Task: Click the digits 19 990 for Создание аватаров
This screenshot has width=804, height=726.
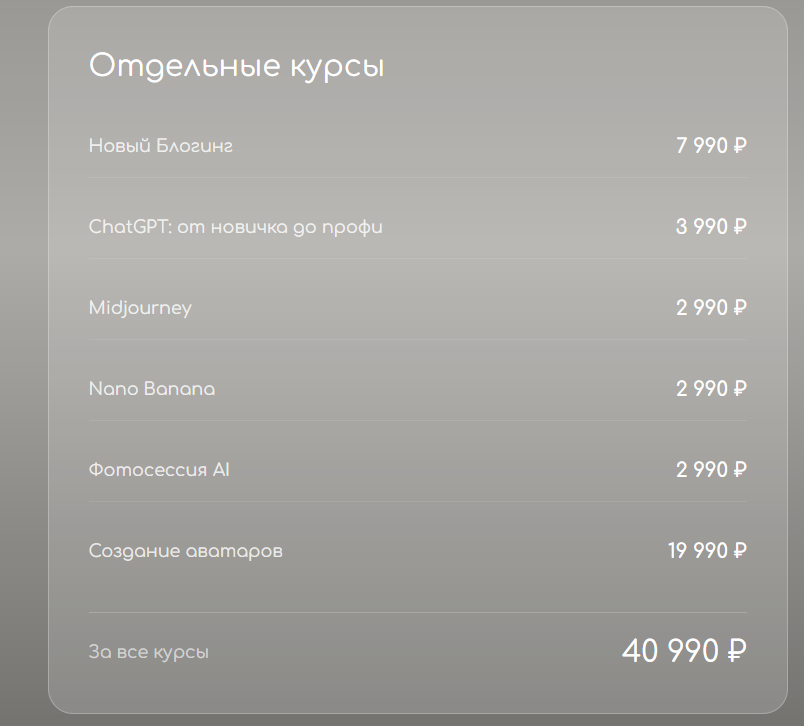Action: (697, 551)
